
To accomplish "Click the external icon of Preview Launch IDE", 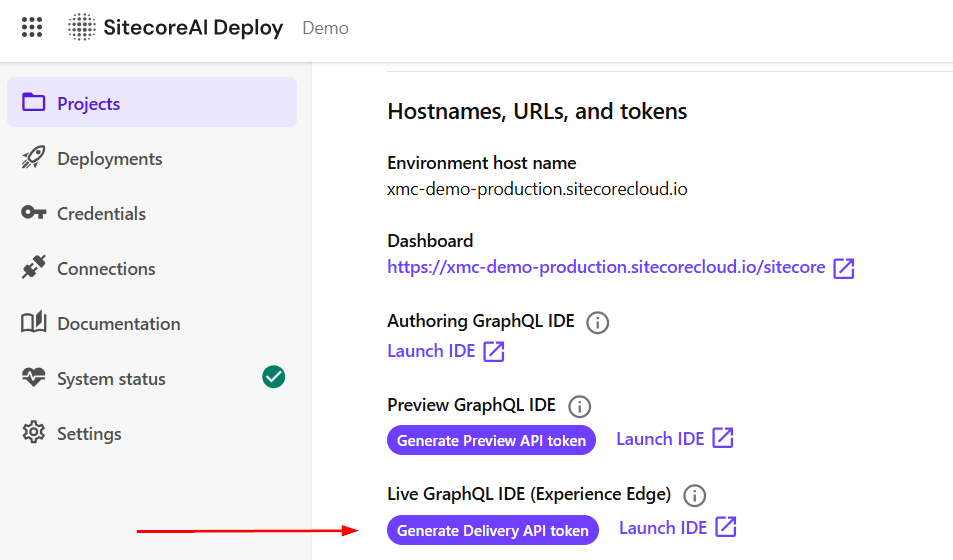I will [x=723, y=438].
